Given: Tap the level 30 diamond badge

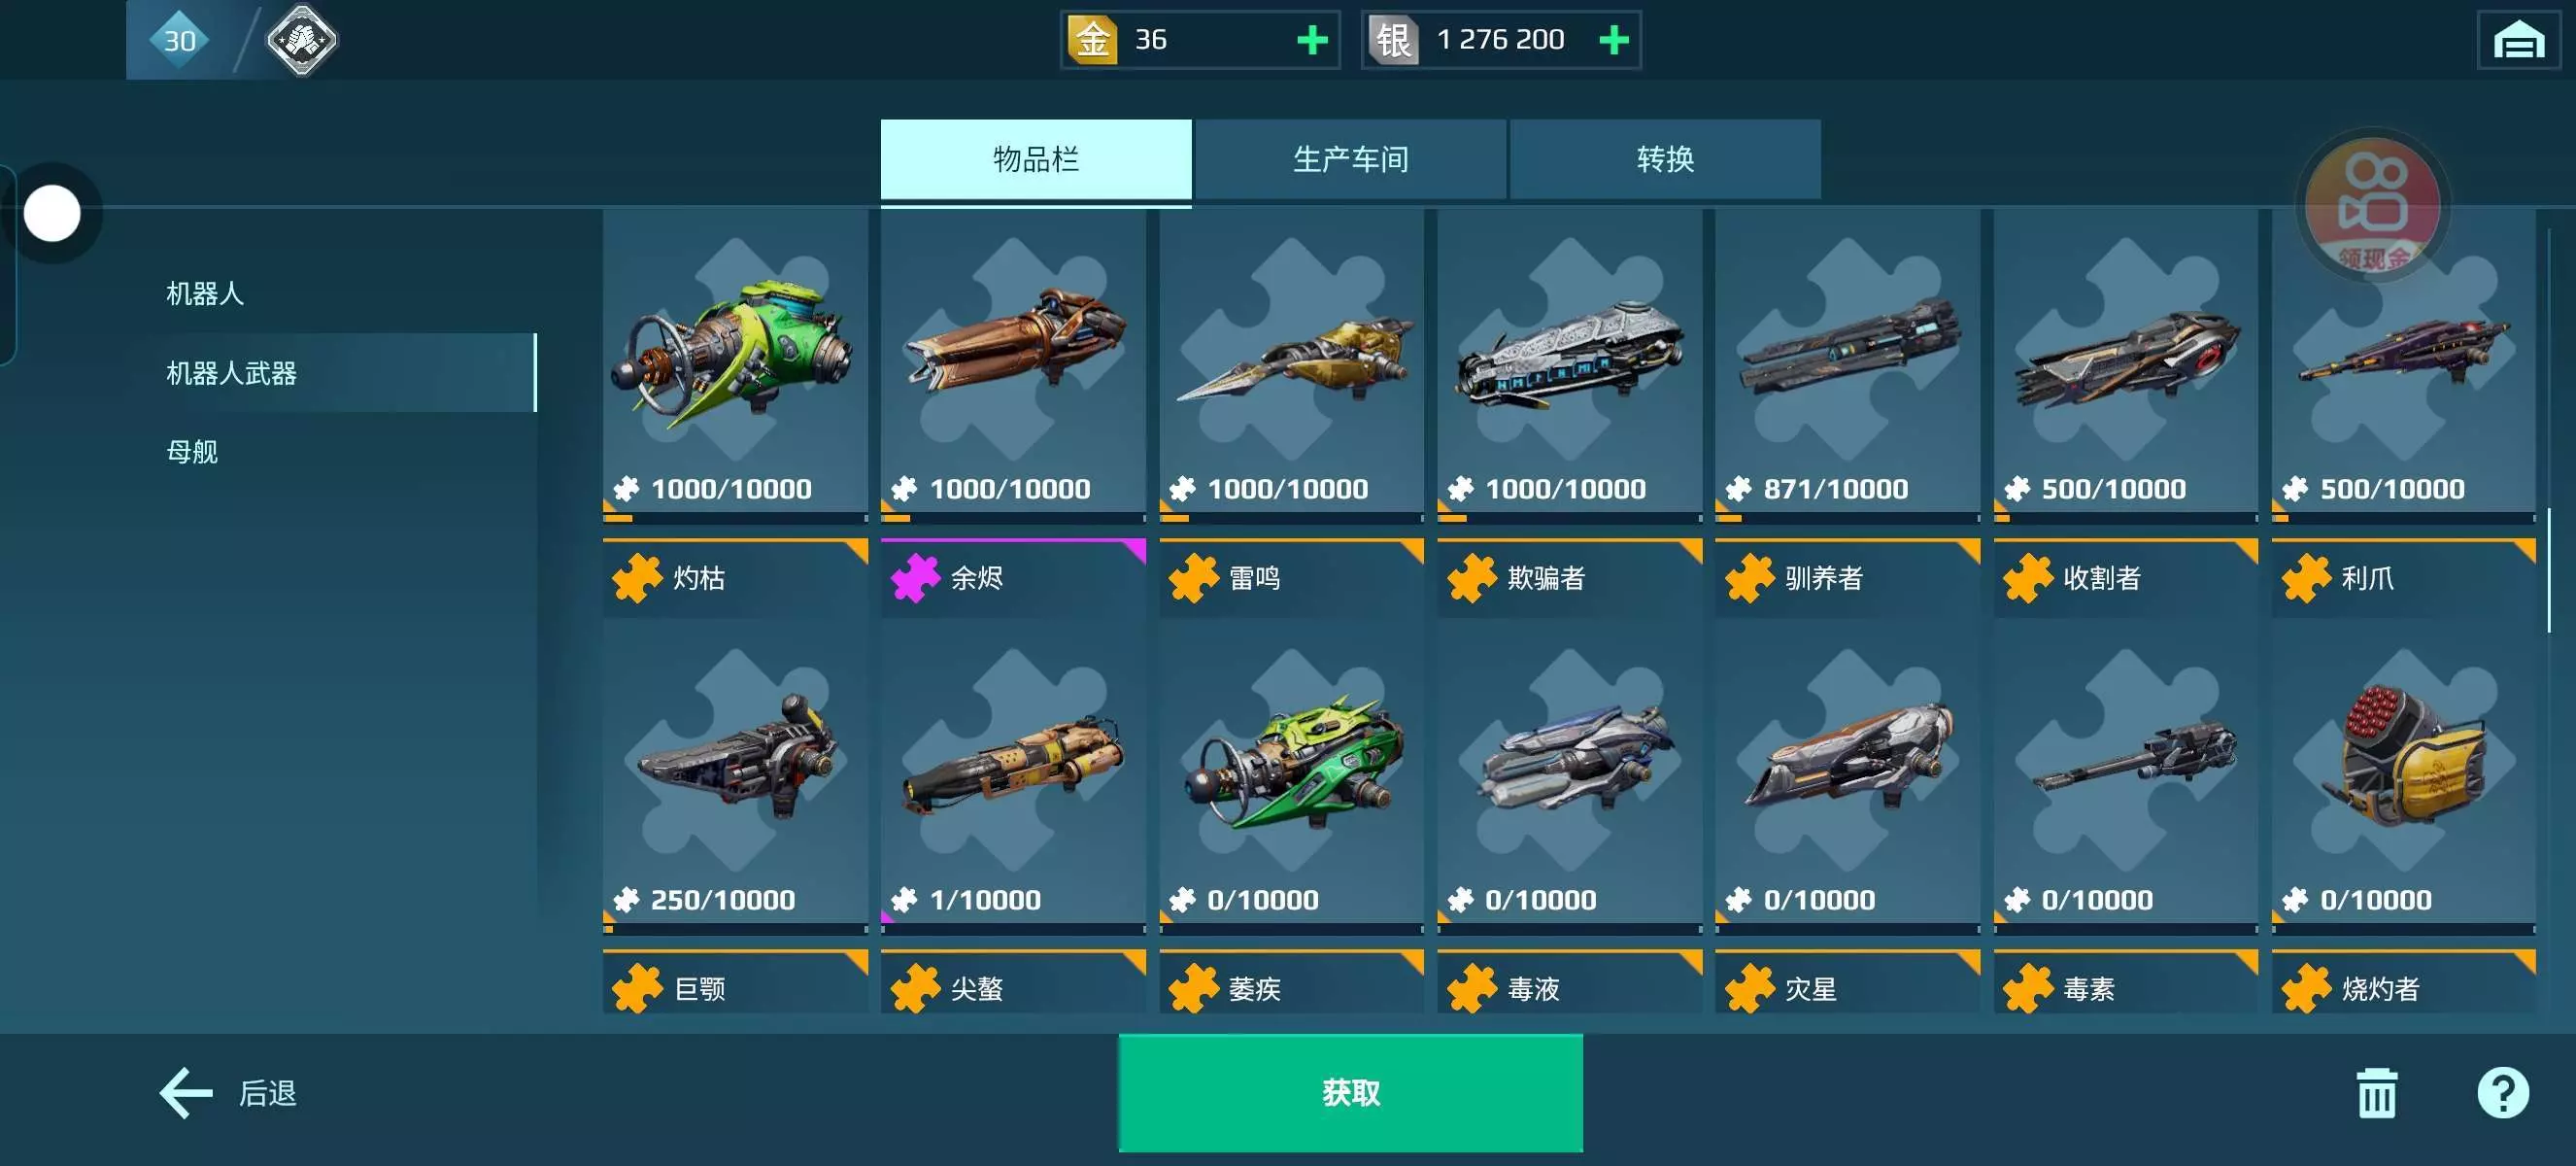Looking at the screenshot, I should pos(180,40).
